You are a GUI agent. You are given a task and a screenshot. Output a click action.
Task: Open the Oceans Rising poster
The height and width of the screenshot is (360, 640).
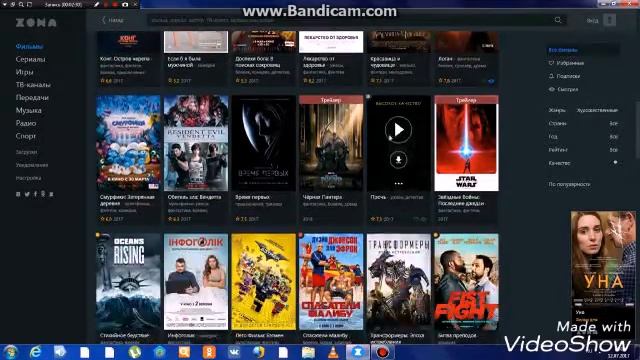tap(129, 282)
